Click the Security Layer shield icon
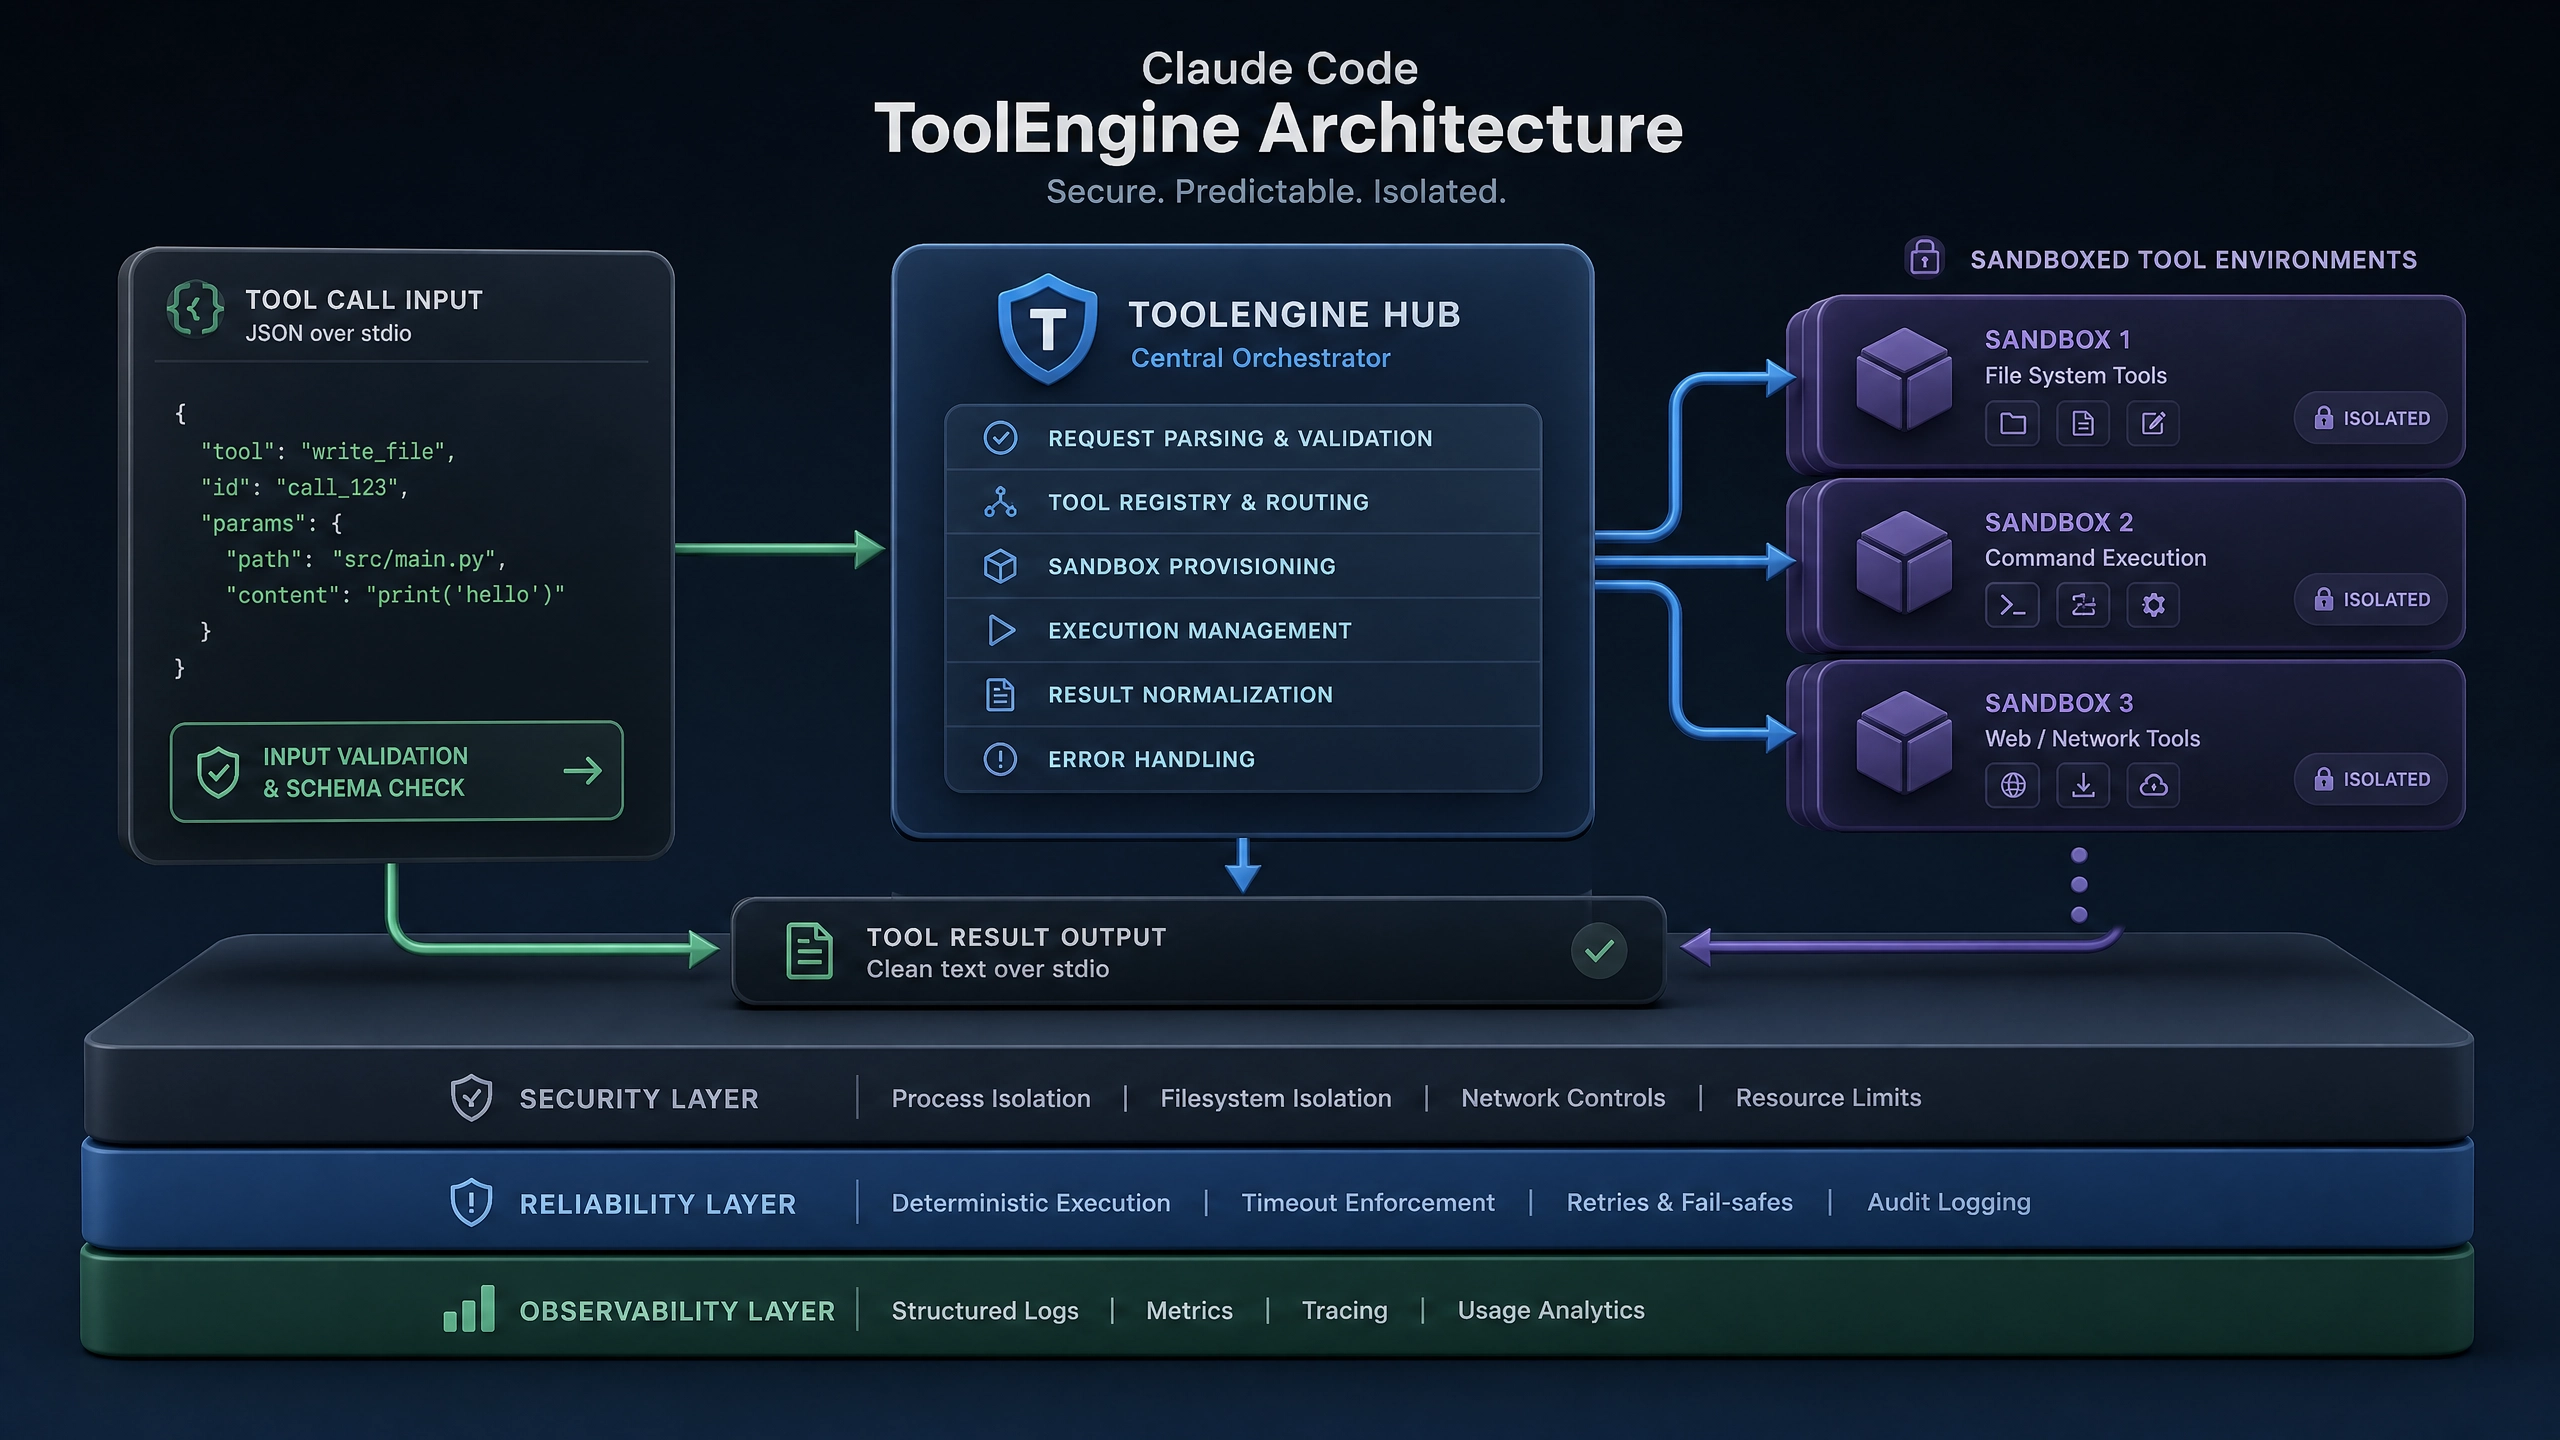2560x1440 pixels. click(471, 1098)
